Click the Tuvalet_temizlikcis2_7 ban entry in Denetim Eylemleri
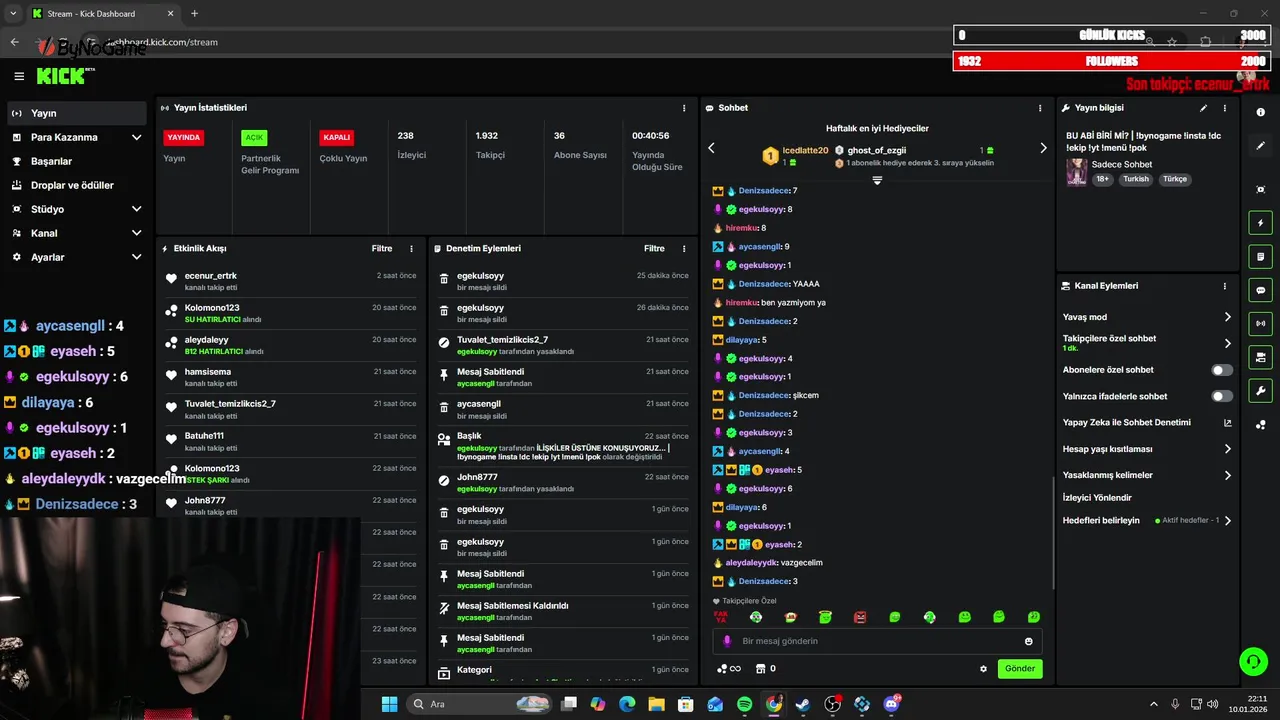This screenshot has height=720, width=1280. (565, 345)
